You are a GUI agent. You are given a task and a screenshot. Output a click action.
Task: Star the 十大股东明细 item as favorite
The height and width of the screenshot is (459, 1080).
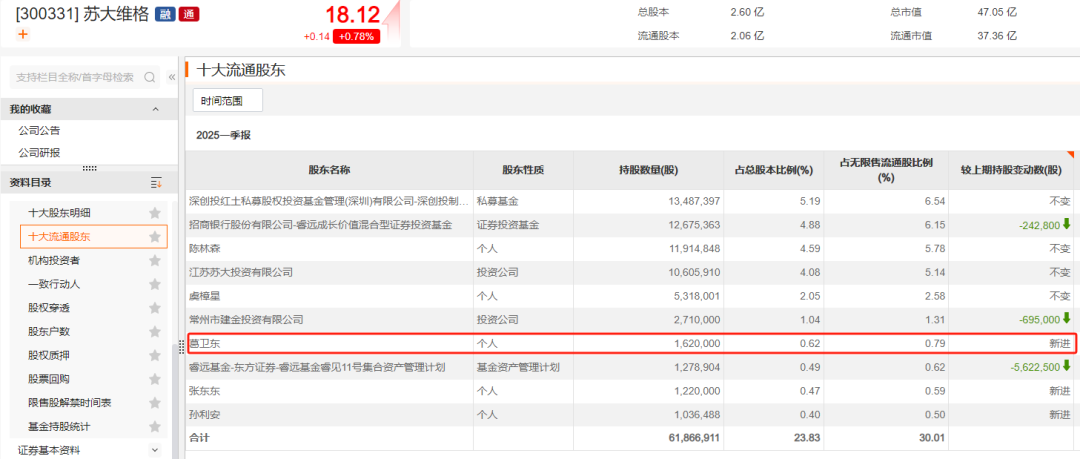click(155, 213)
